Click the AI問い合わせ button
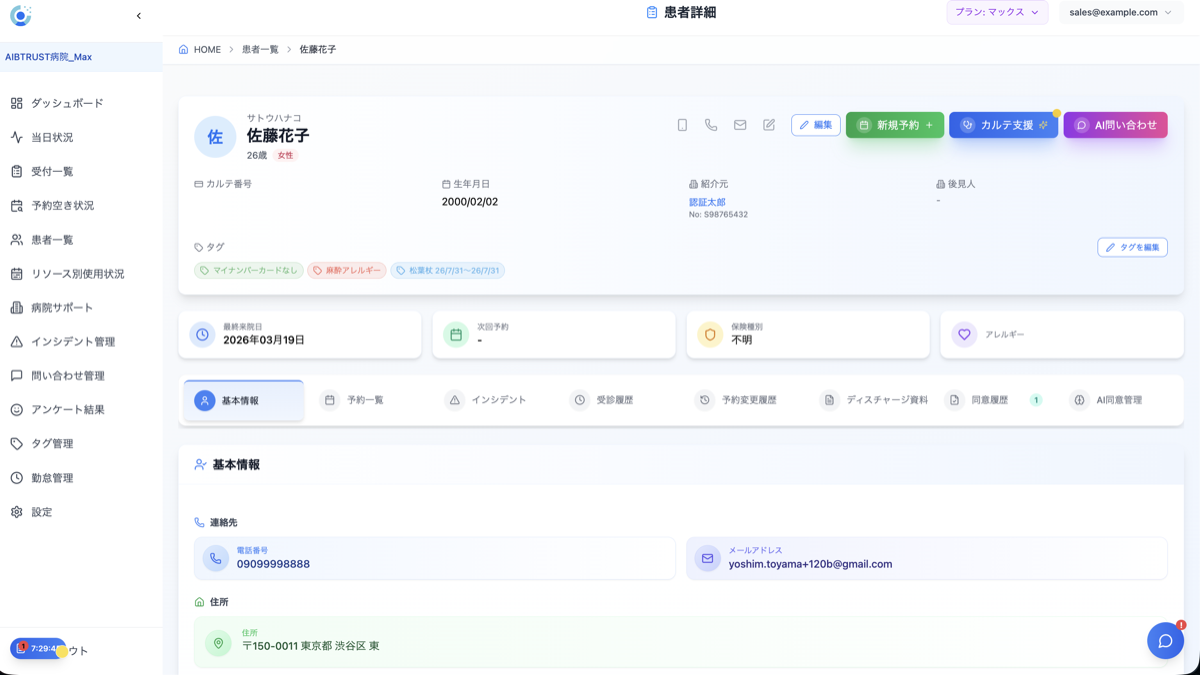Screen dimensions: 1200x675 pos(1115,124)
